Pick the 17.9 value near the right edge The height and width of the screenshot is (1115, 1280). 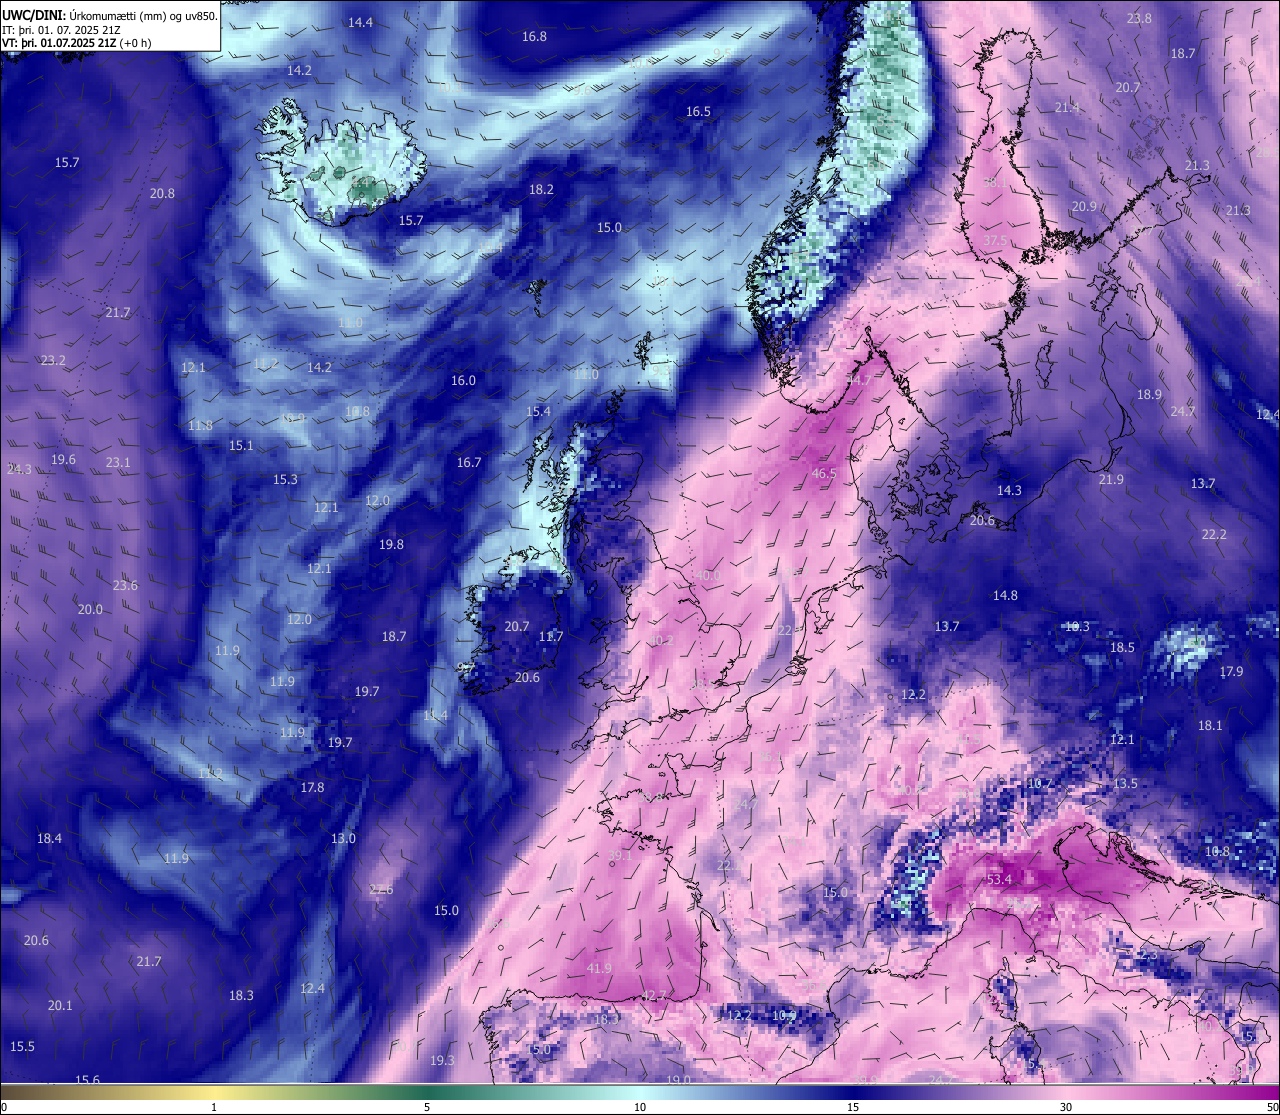[1231, 671]
